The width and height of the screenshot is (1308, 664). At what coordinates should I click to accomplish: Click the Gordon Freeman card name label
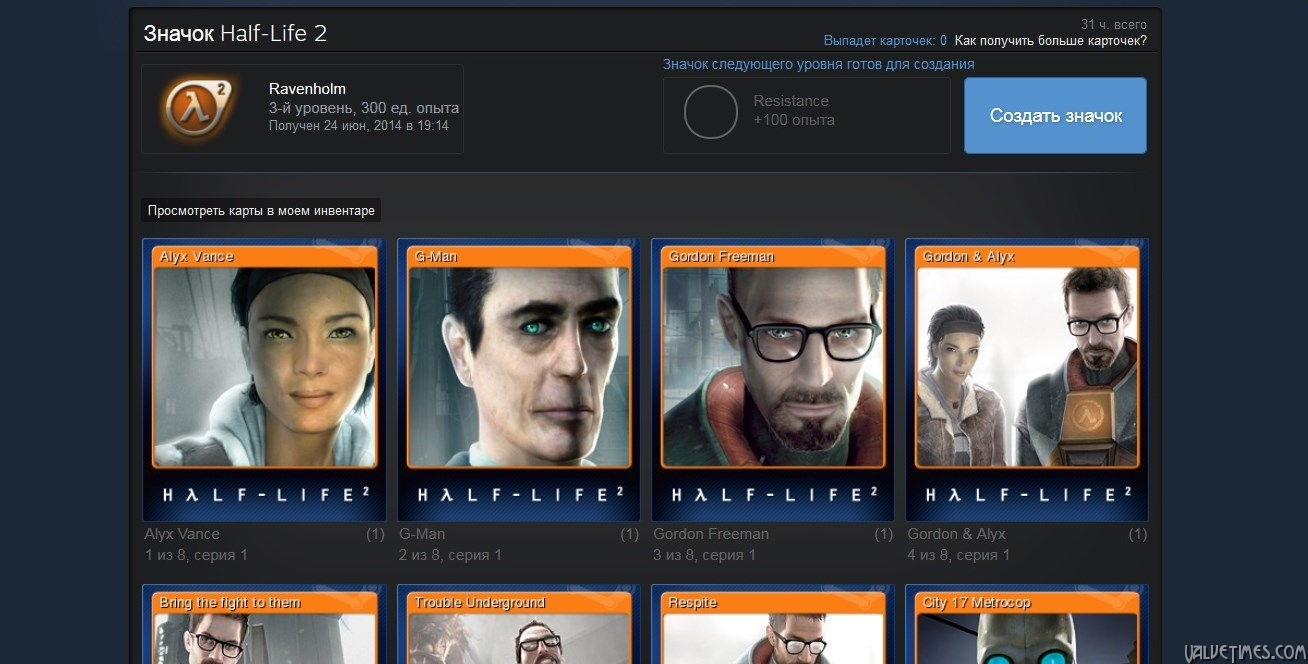coord(711,534)
